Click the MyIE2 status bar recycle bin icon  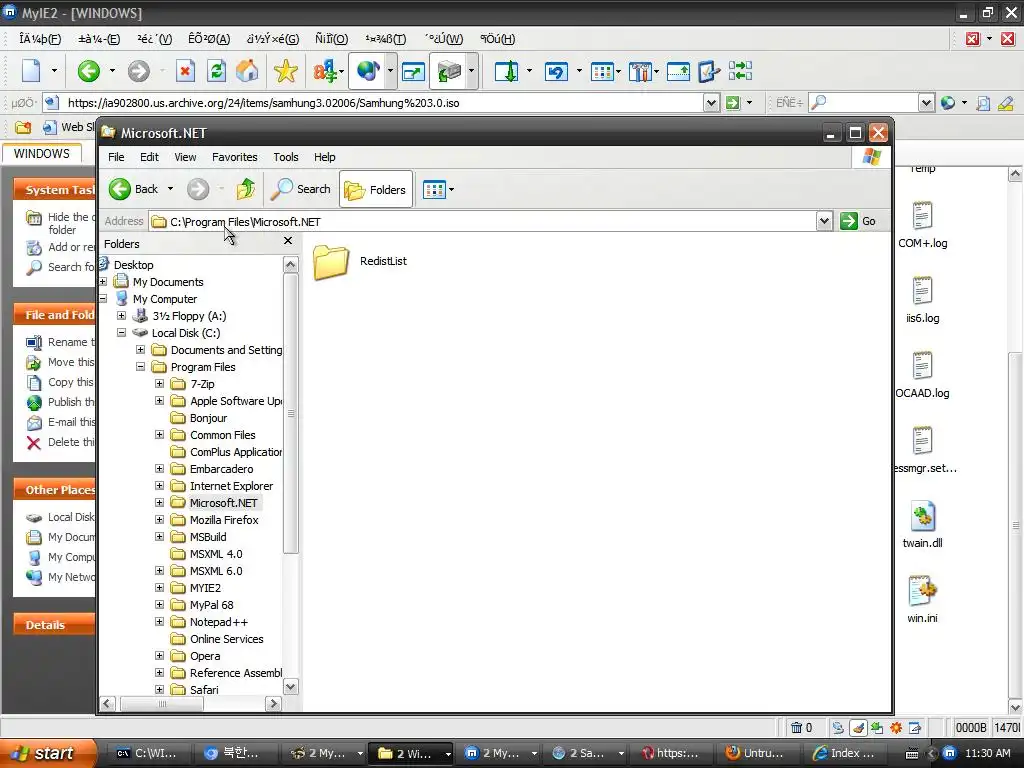(796, 728)
